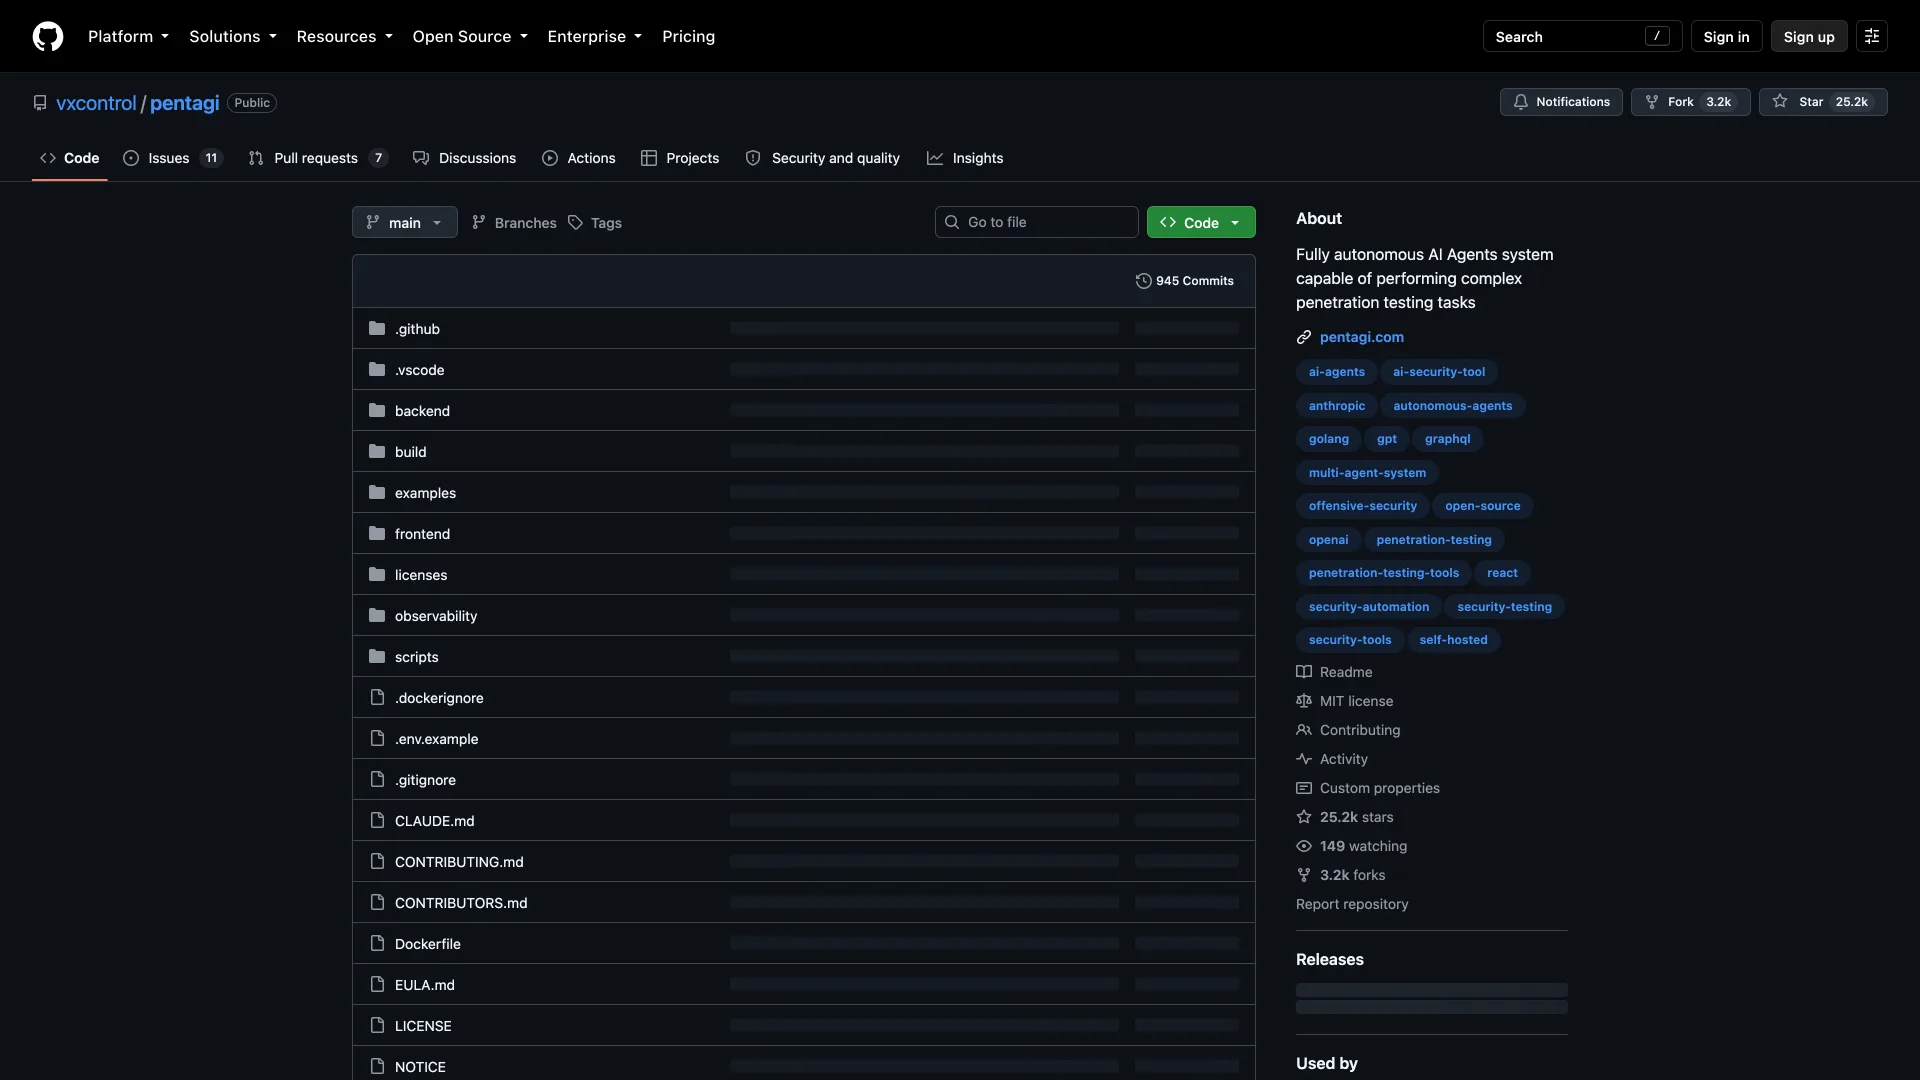The height and width of the screenshot is (1080, 1920).
Task: Open the appearance settings icon beside Sign up
Action: coord(1872,36)
